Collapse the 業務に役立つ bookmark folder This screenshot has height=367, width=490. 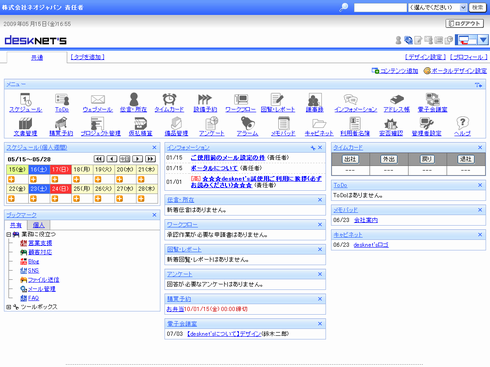(x=9, y=235)
